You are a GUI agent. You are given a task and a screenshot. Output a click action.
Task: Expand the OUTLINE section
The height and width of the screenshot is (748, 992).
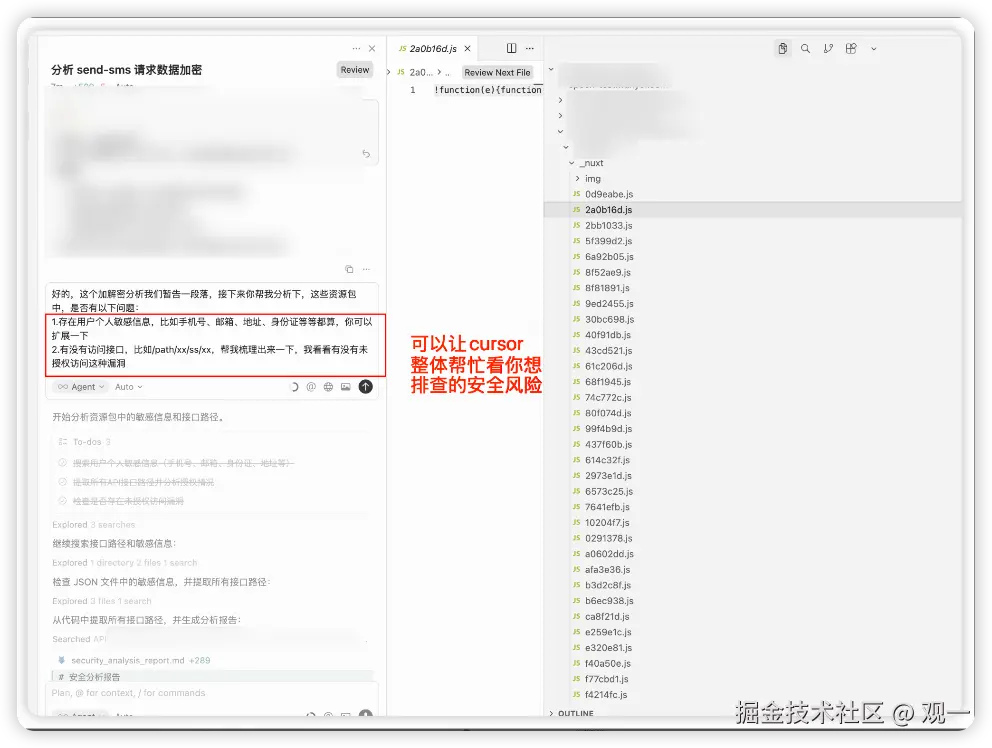(572, 713)
